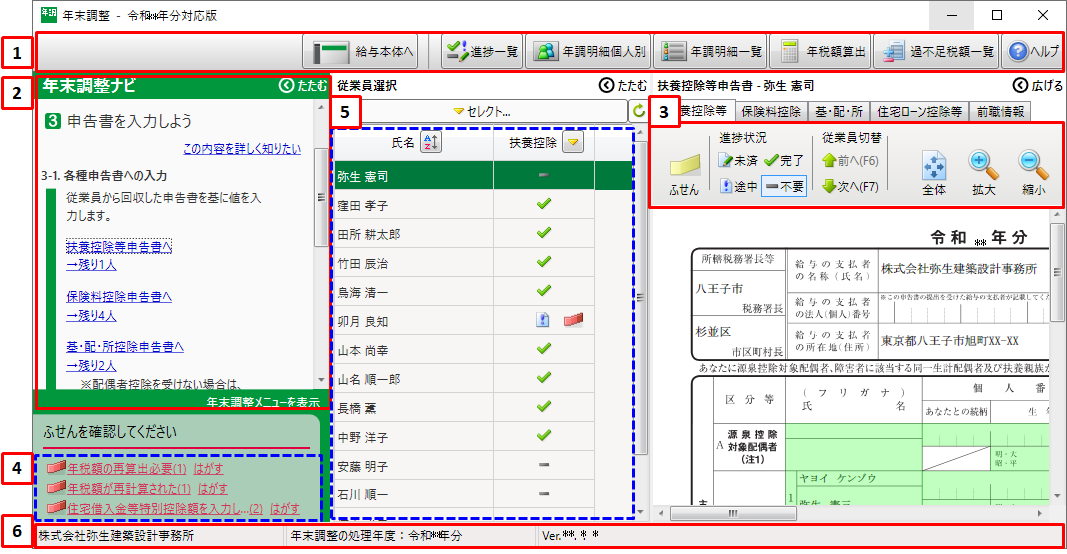Open sticky note 年税額が再計算された(1)
This screenshot has width=1067, height=554.
coord(129,489)
